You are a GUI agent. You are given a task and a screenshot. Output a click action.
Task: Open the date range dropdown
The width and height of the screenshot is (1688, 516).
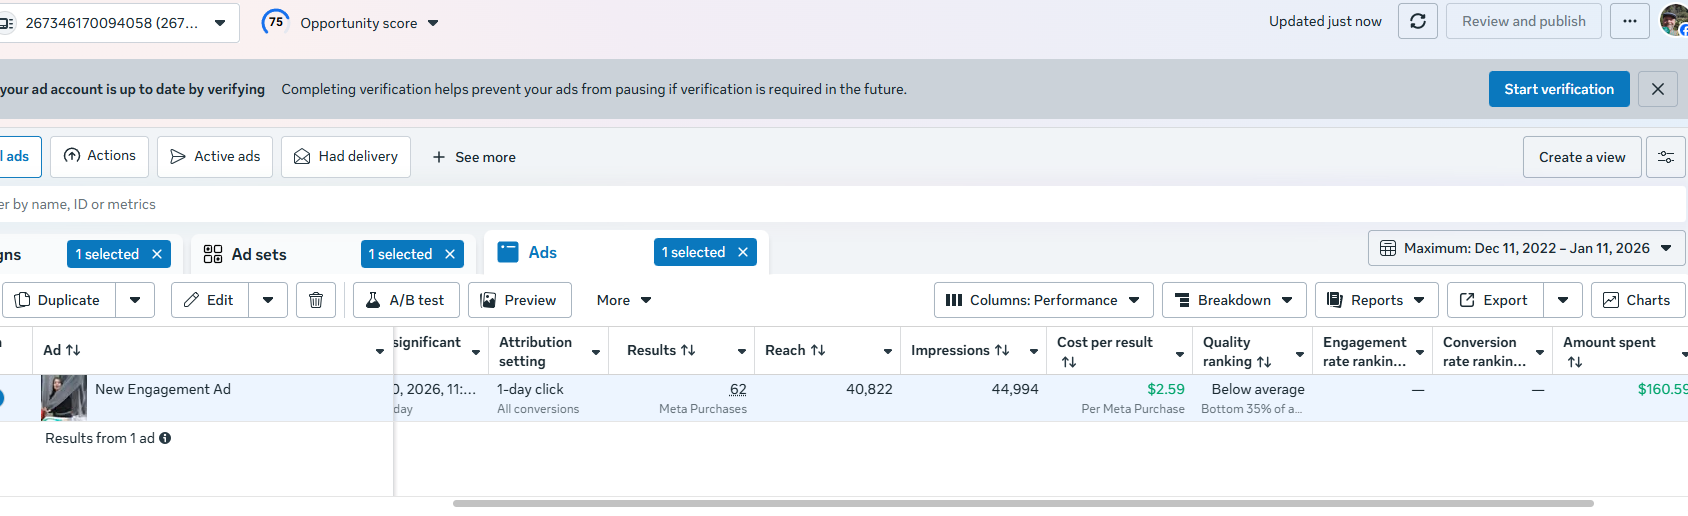click(x=1526, y=248)
